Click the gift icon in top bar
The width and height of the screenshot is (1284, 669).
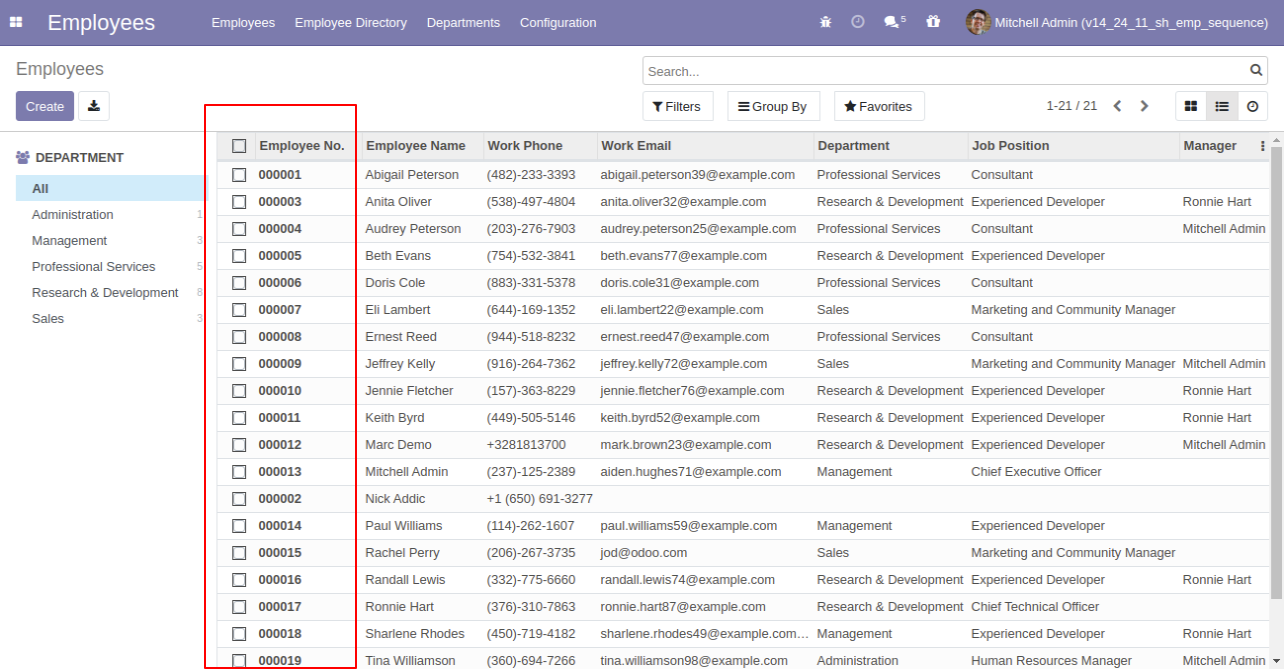pos(933,22)
